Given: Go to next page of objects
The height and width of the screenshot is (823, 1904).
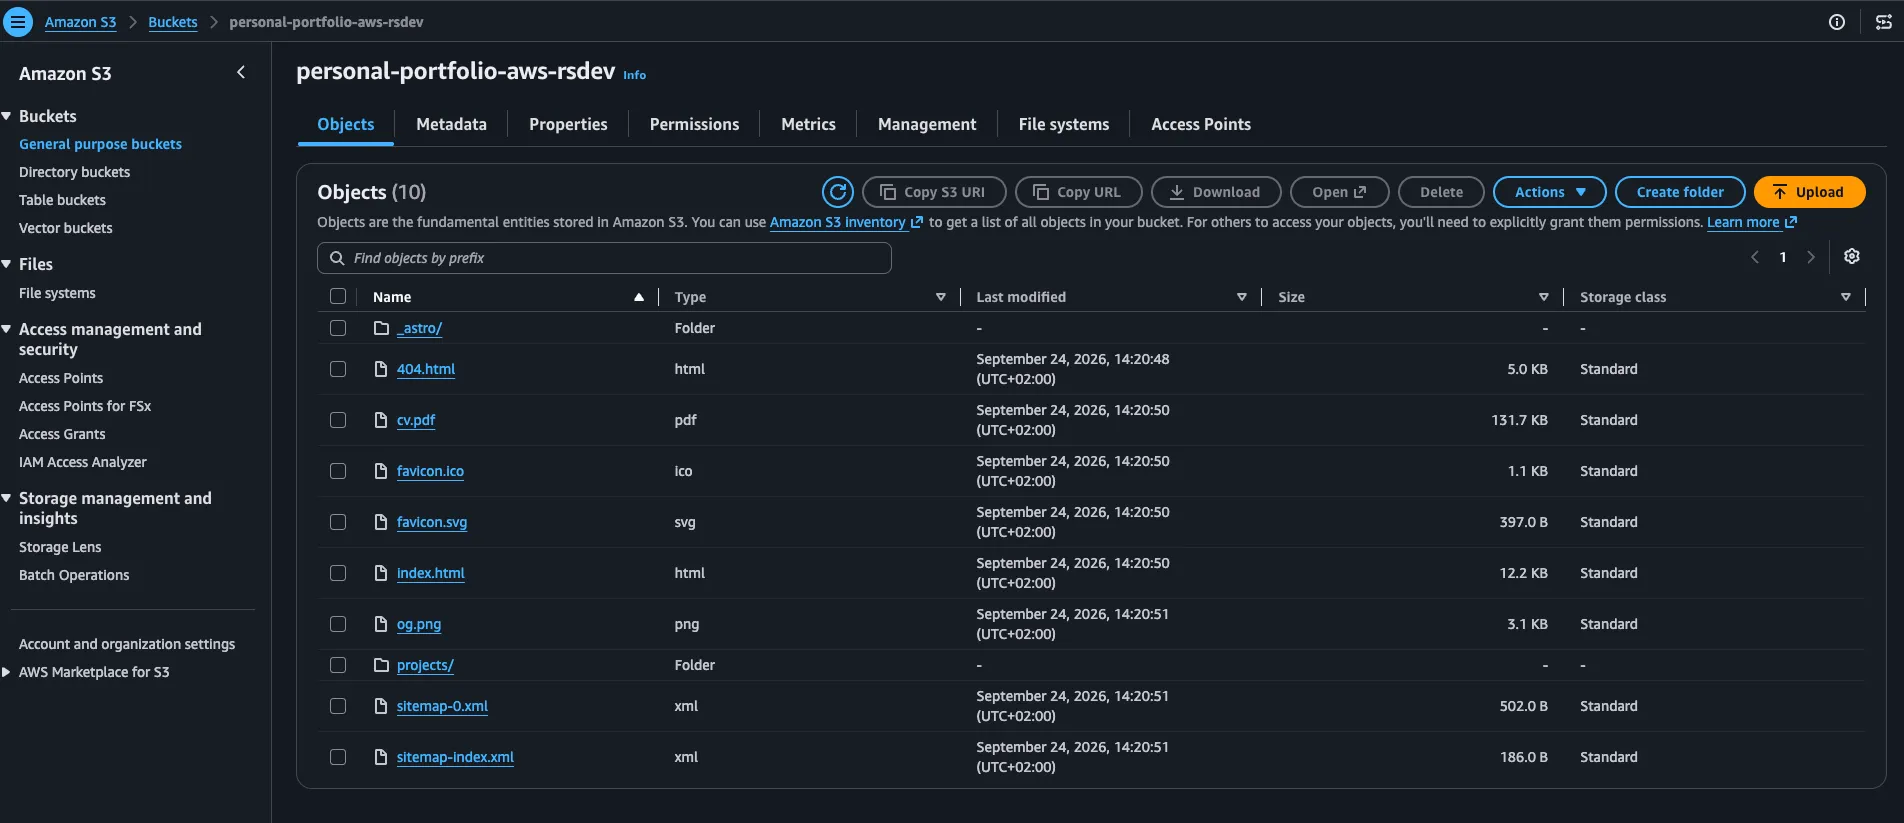Looking at the screenshot, I should 1811,257.
